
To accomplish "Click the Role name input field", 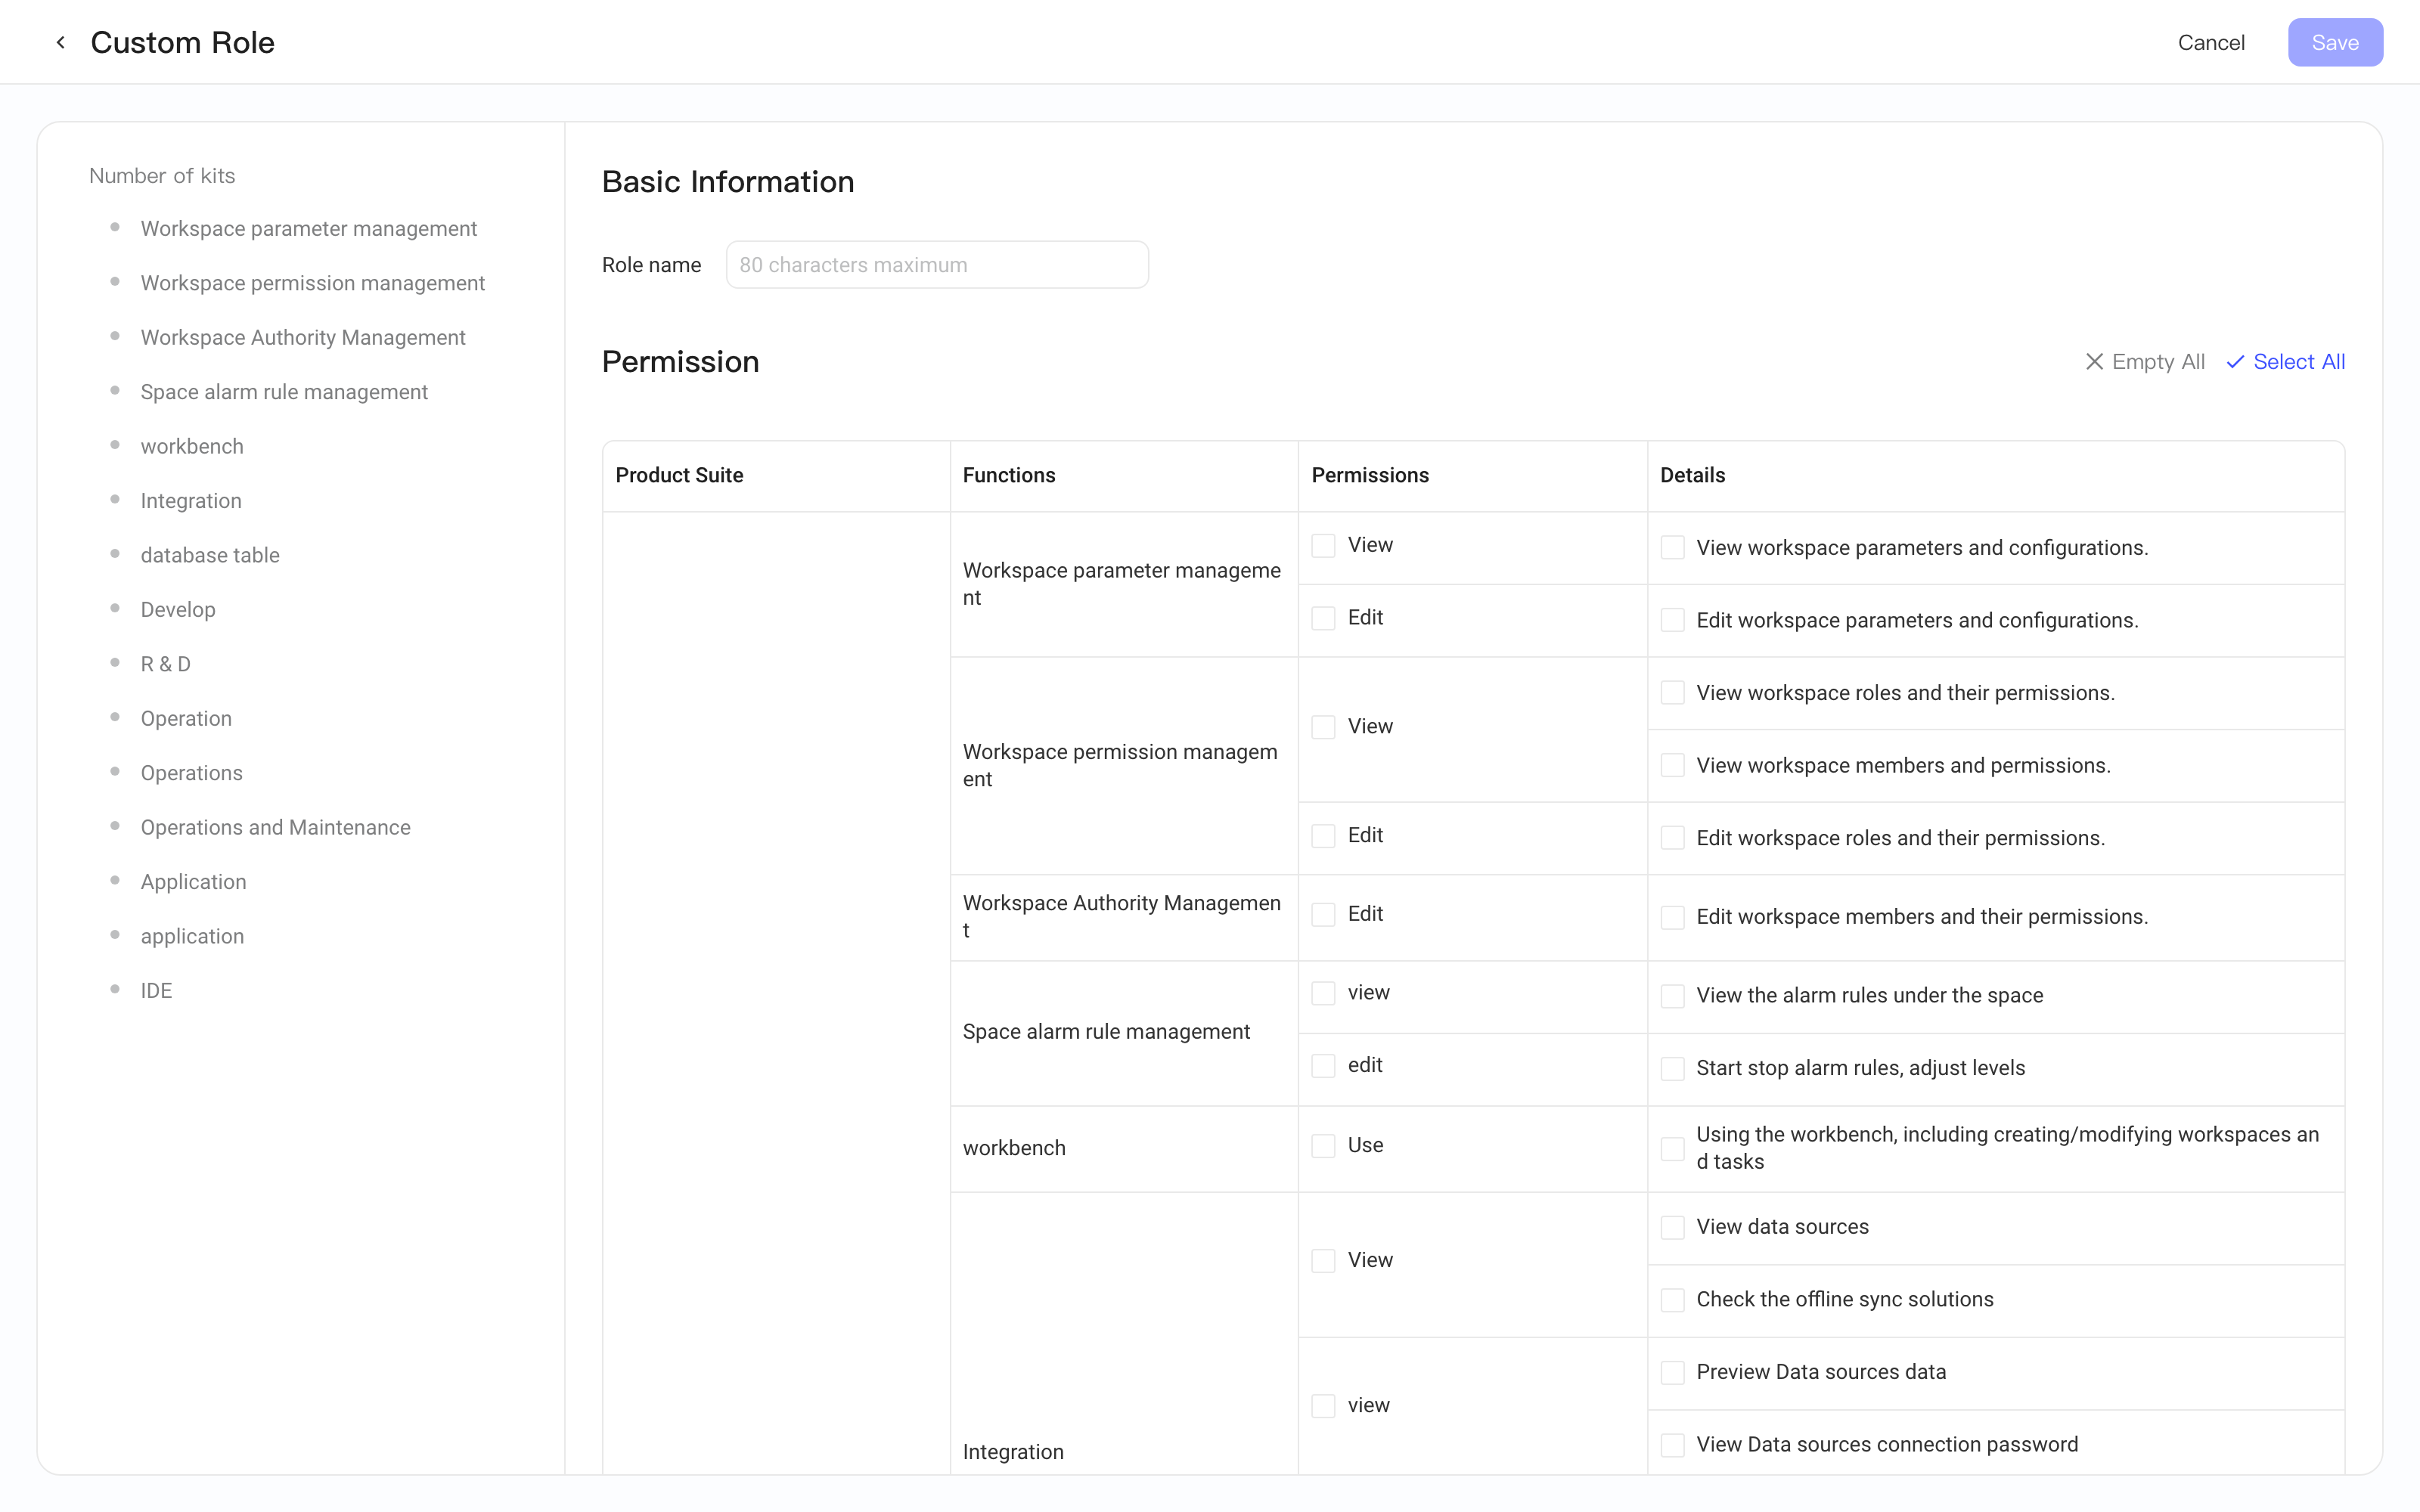I will [937, 265].
